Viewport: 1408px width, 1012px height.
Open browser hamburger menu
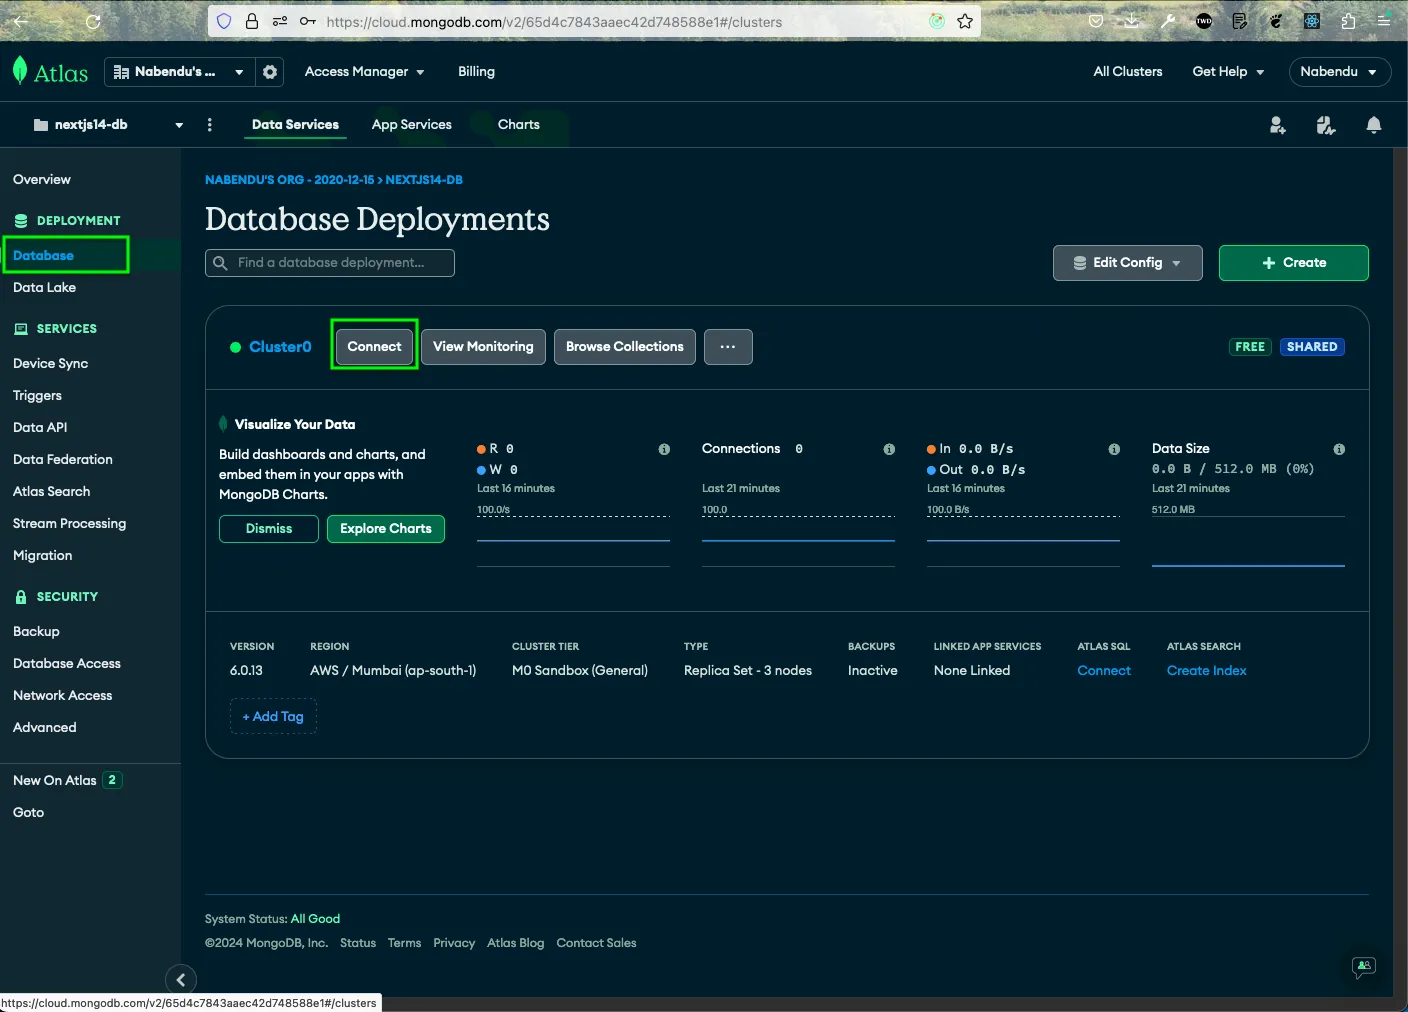click(x=1384, y=21)
